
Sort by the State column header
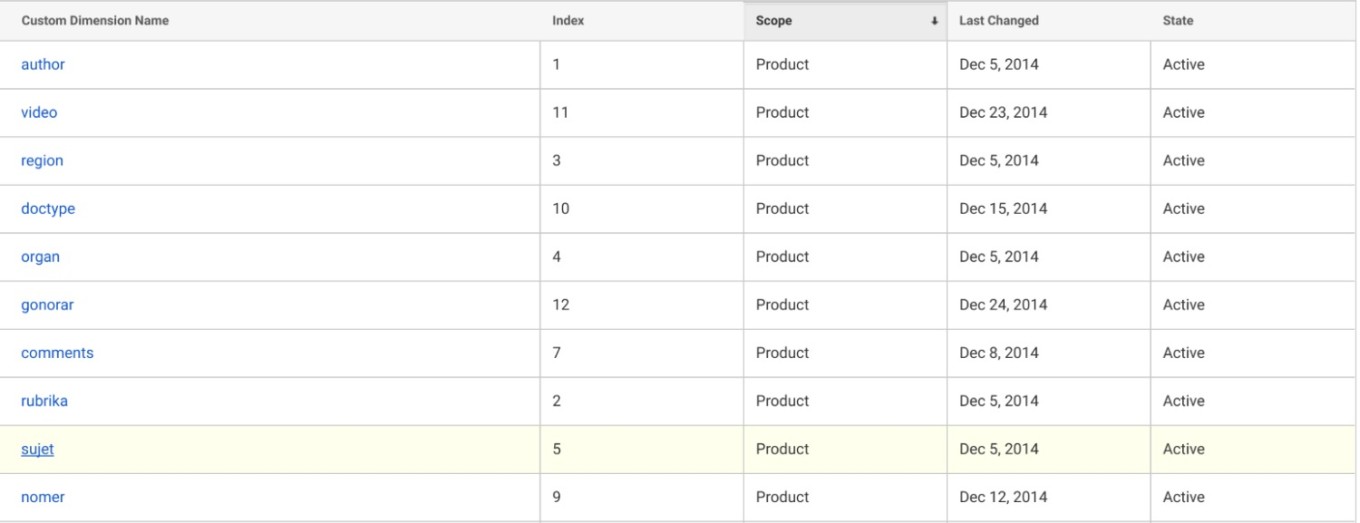pyautogui.click(x=1178, y=21)
